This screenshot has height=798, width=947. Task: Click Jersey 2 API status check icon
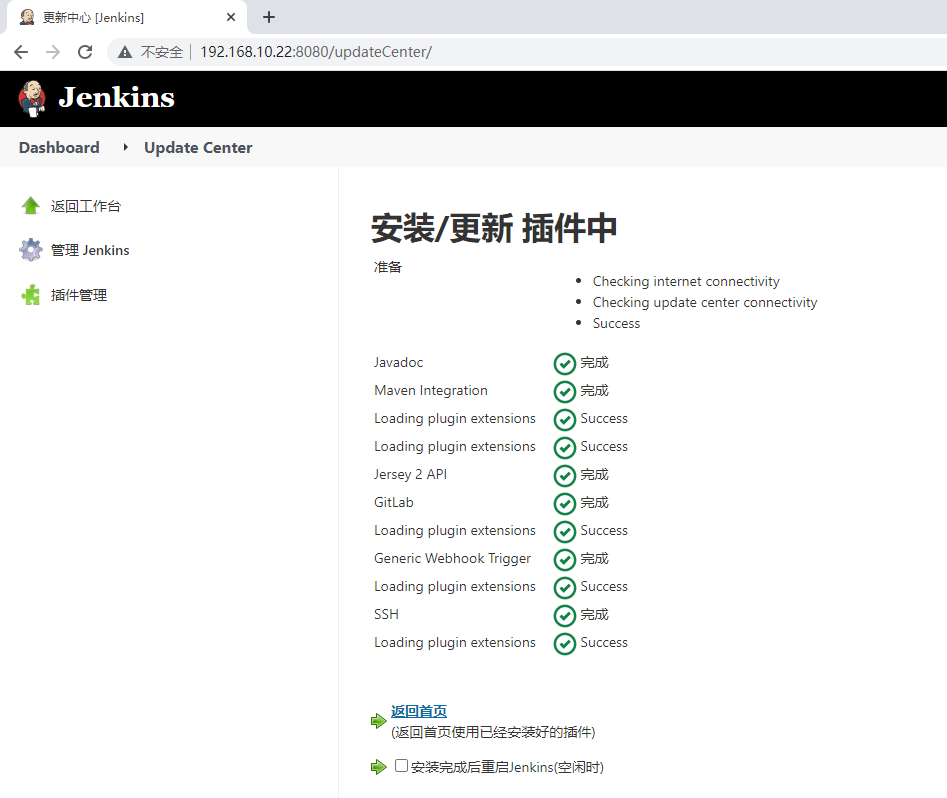565,475
